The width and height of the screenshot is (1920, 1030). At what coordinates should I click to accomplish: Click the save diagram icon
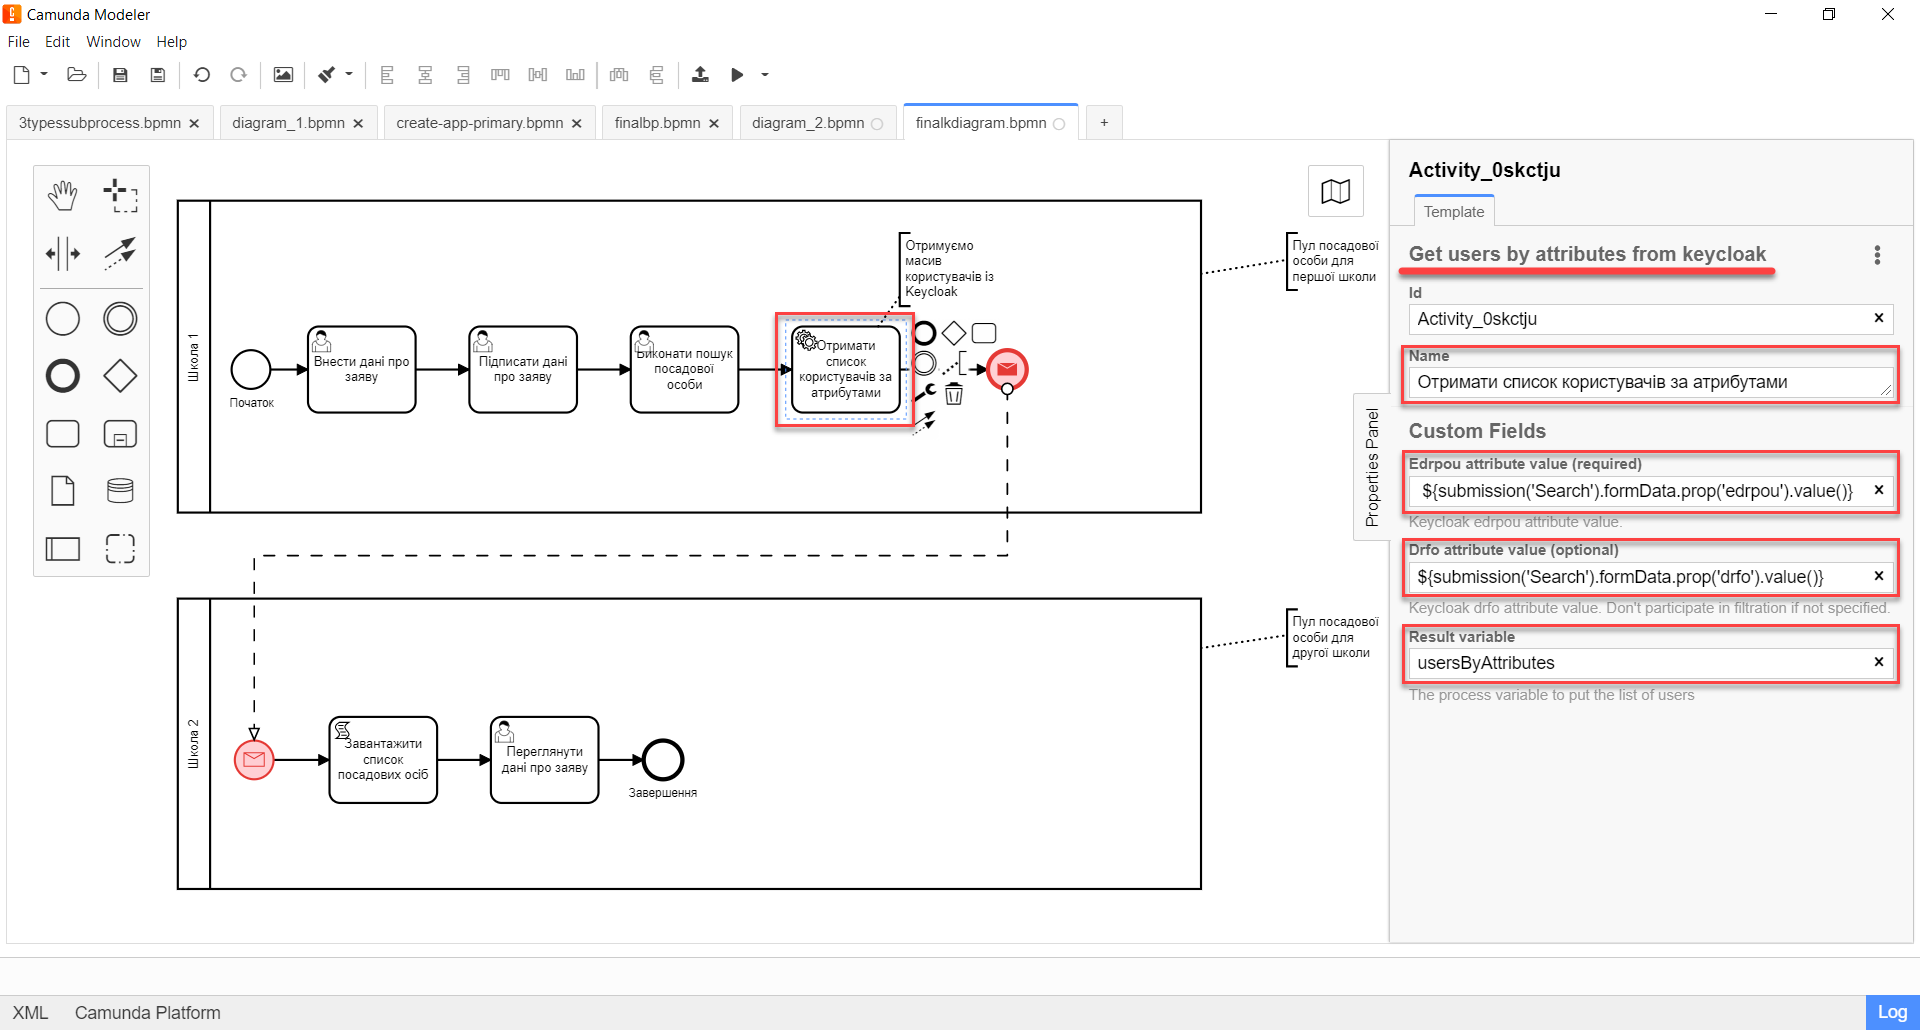(120, 74)
